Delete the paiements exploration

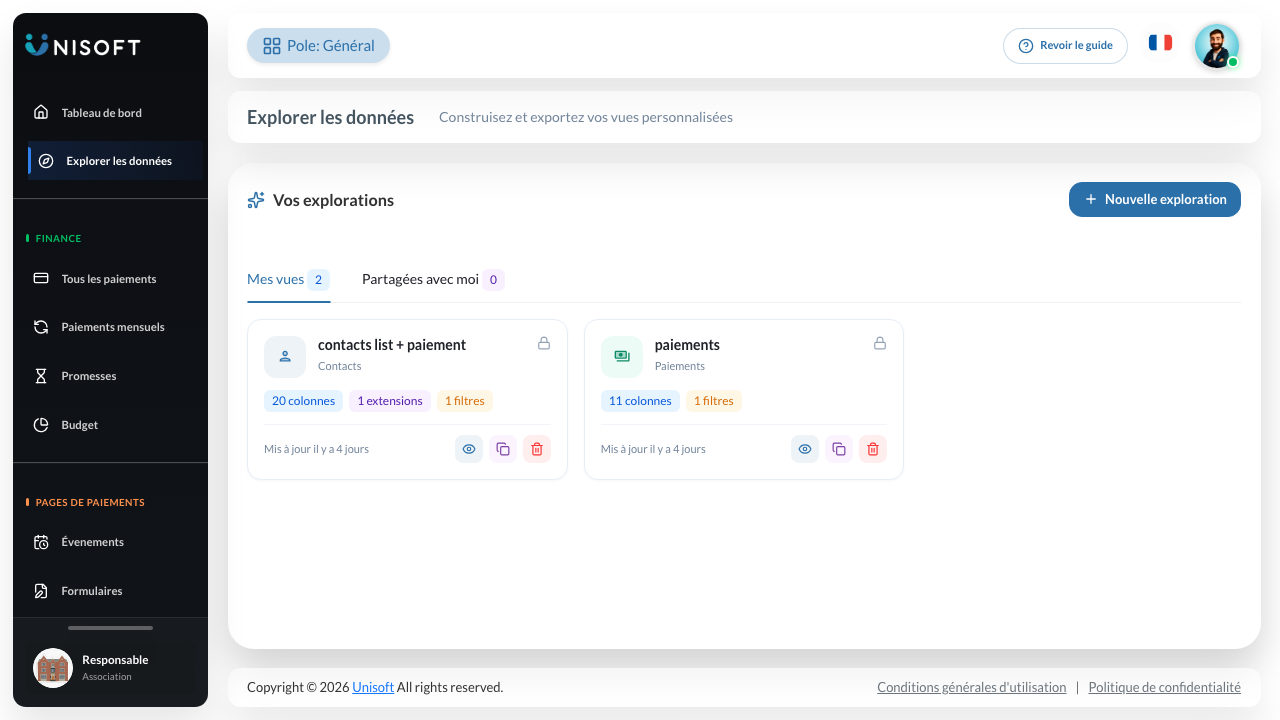[x=873, y=449]
